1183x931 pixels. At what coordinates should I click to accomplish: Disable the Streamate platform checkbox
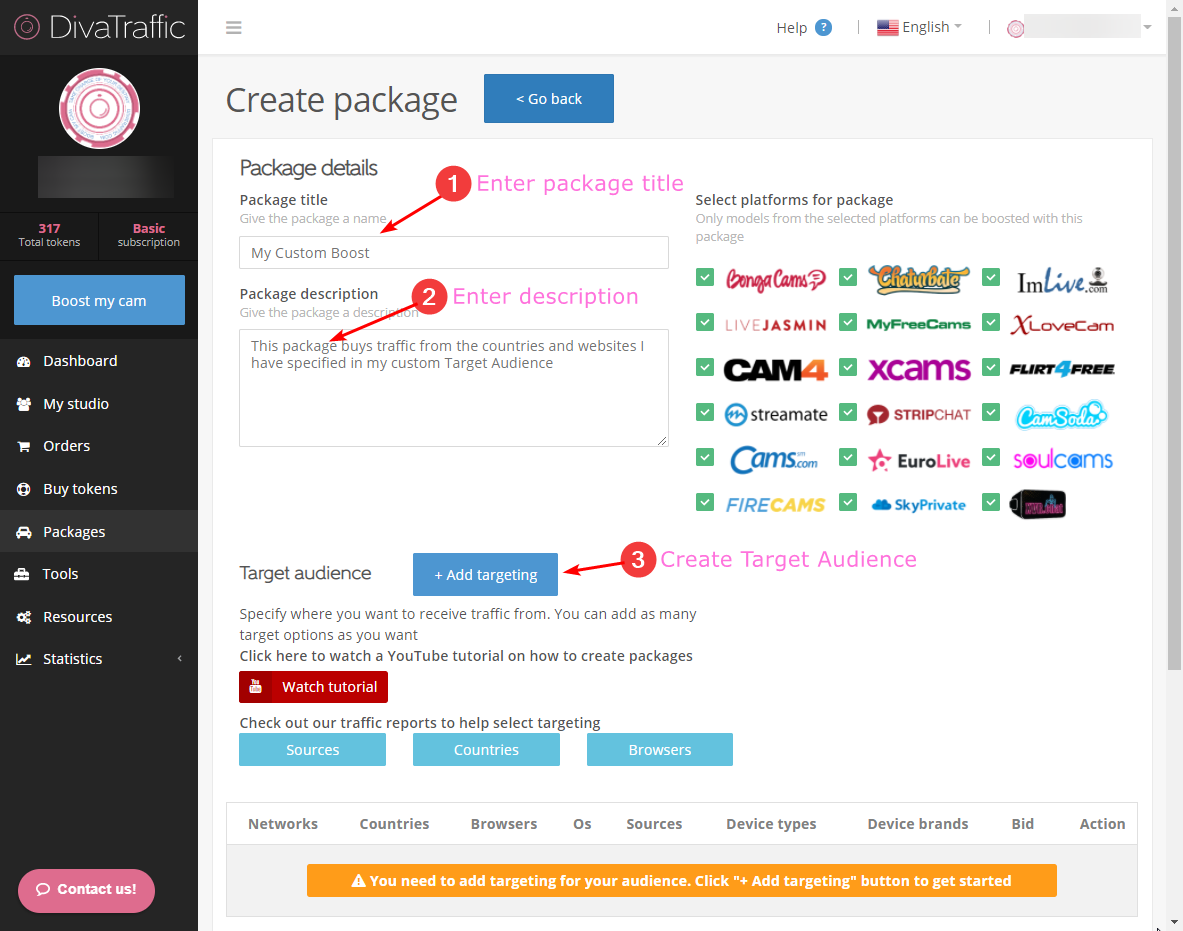tap(705, 412)
